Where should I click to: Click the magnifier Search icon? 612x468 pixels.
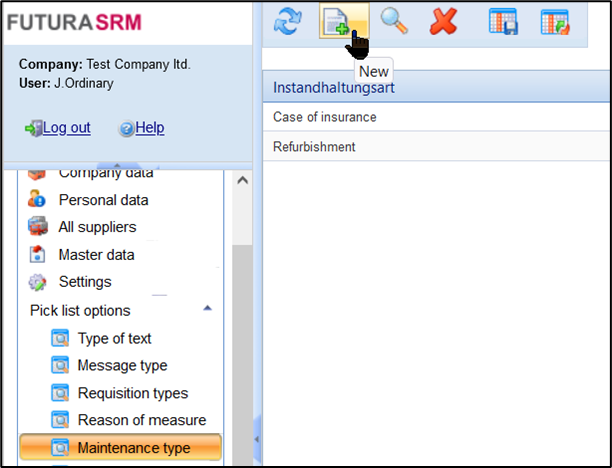(x=394, y=22)
